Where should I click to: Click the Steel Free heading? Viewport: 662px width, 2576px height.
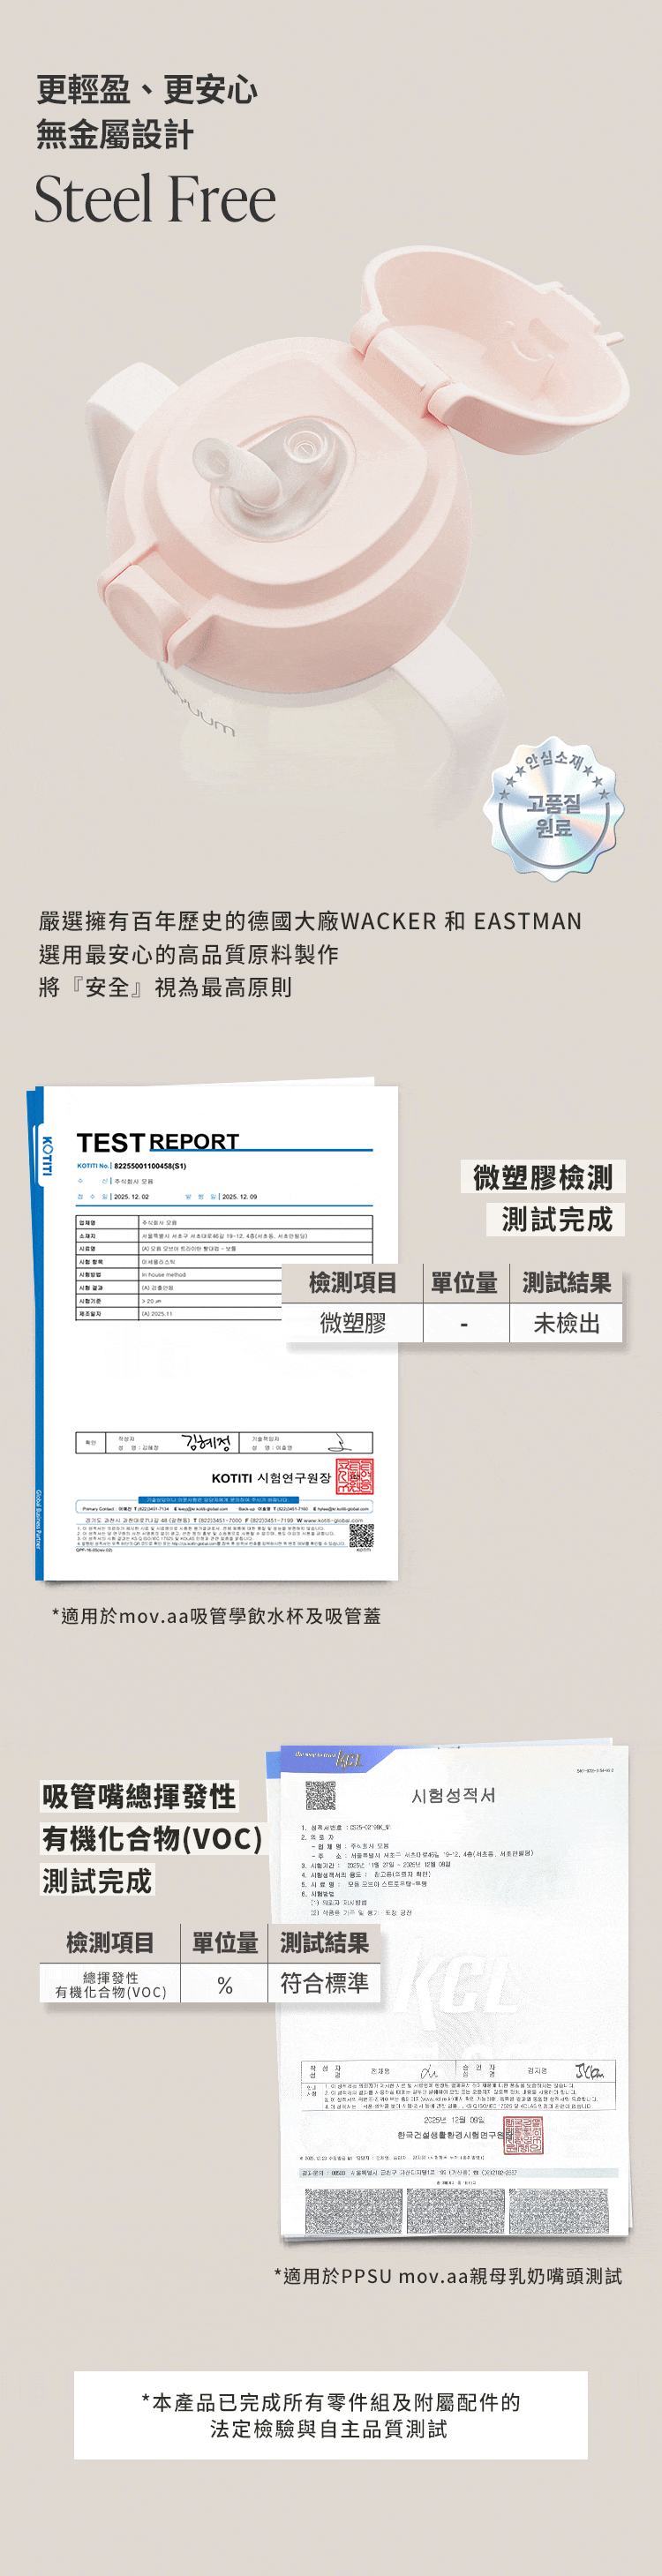click(155, 199)
